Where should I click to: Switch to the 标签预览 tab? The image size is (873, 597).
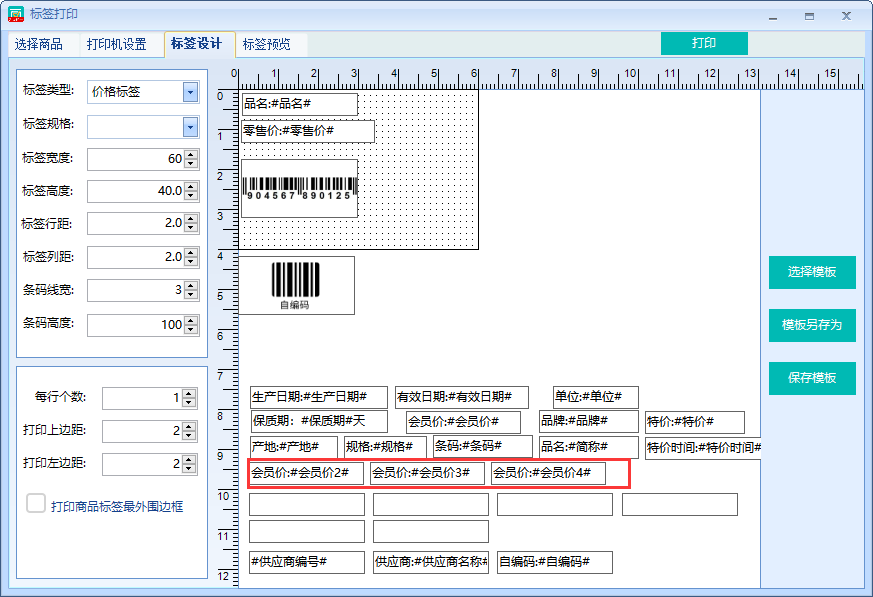pyautogui.click(x=267, y=44)
